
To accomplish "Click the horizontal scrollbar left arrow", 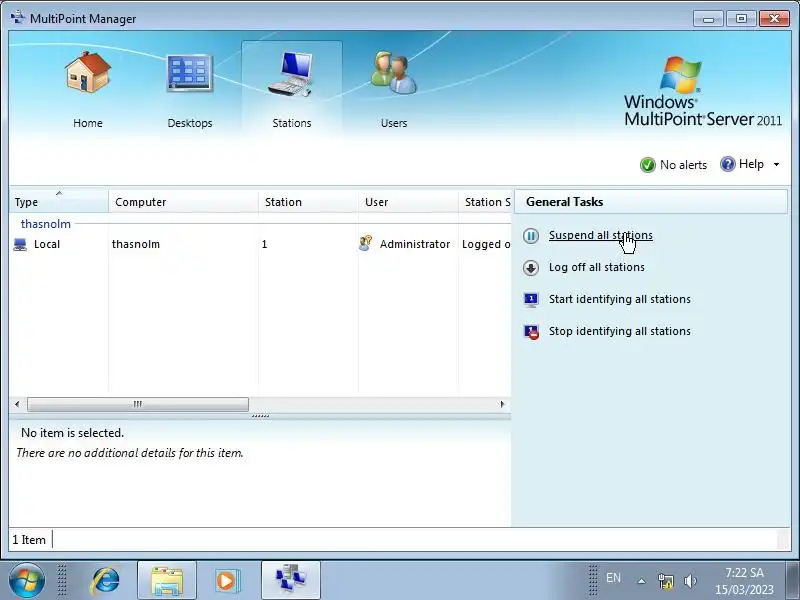I will click(x=17, y=404).
